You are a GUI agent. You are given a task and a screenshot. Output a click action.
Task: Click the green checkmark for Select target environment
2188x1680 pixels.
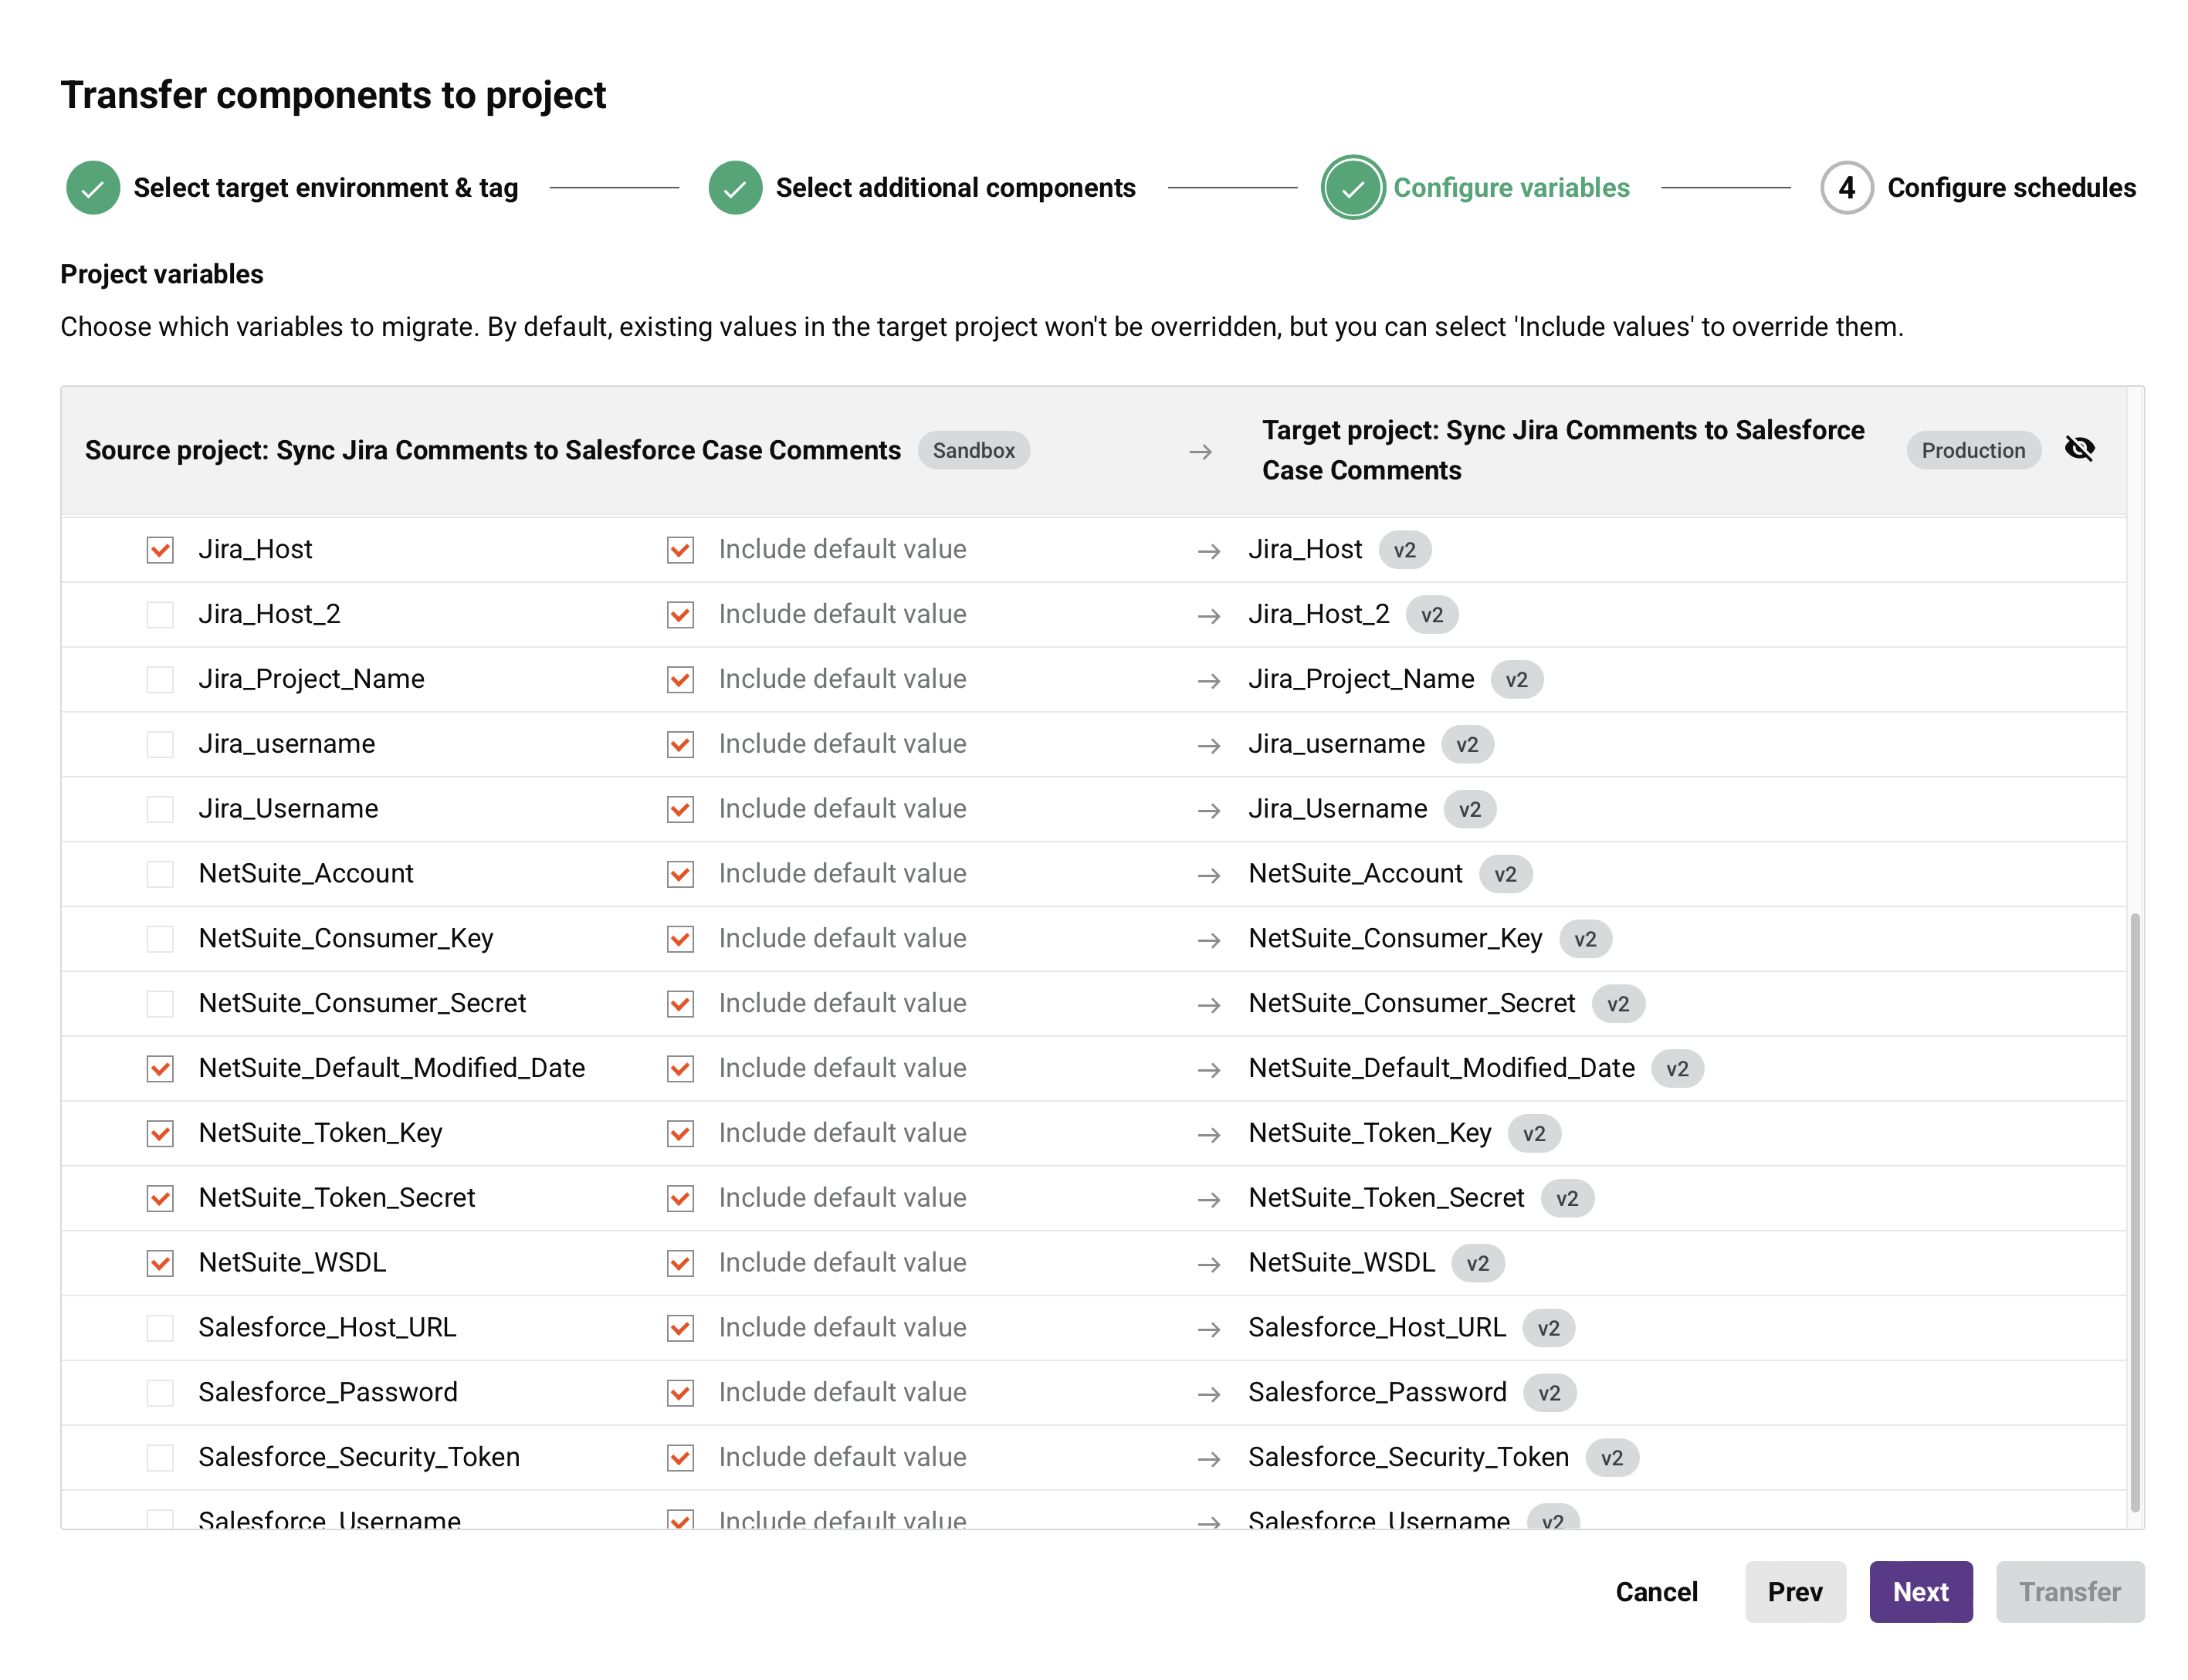point(93,188)
